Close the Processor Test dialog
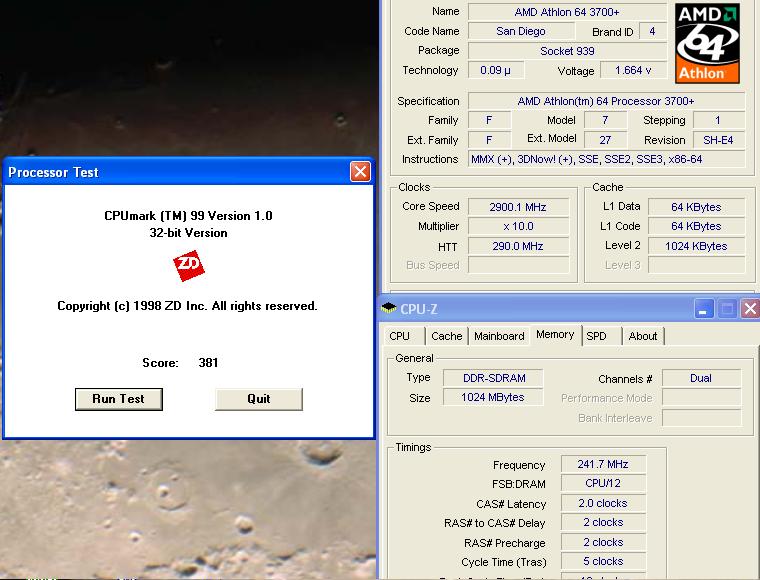This screenshot has width=760, height=580. click(x=360, y=172)
